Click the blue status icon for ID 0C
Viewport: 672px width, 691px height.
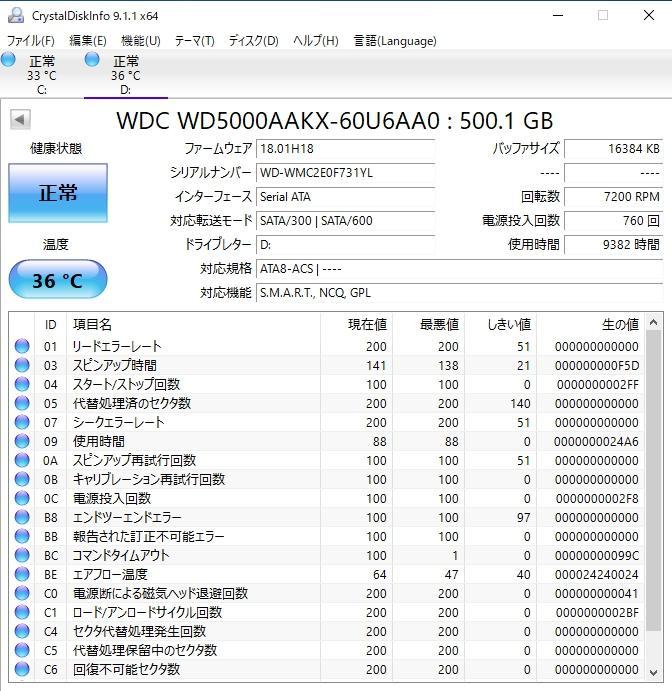point(22,498)
